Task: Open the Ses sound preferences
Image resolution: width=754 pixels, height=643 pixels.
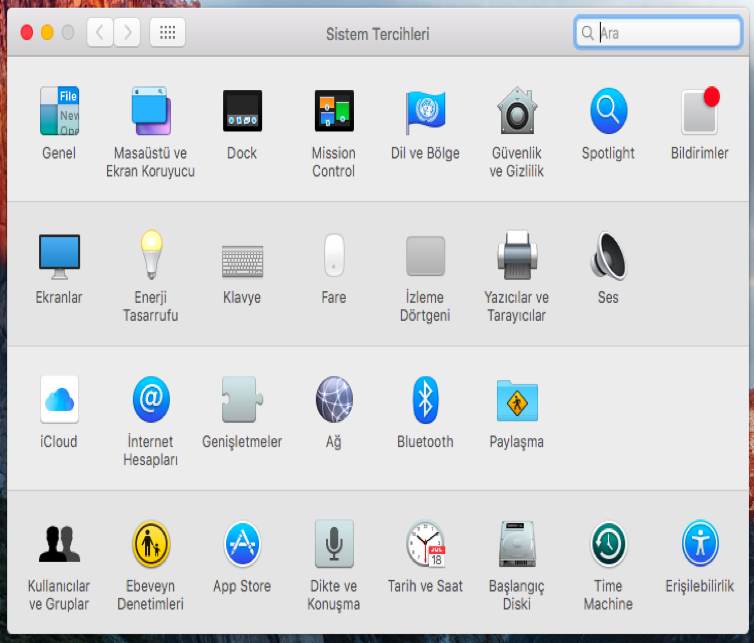Action: pyautogui.click(x=608, y=256)
